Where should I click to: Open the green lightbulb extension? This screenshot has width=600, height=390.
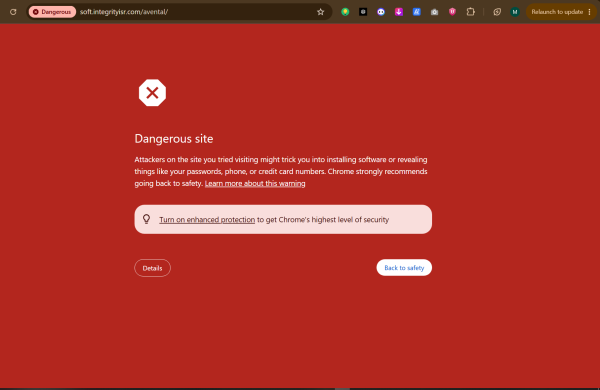coord(345,12)
